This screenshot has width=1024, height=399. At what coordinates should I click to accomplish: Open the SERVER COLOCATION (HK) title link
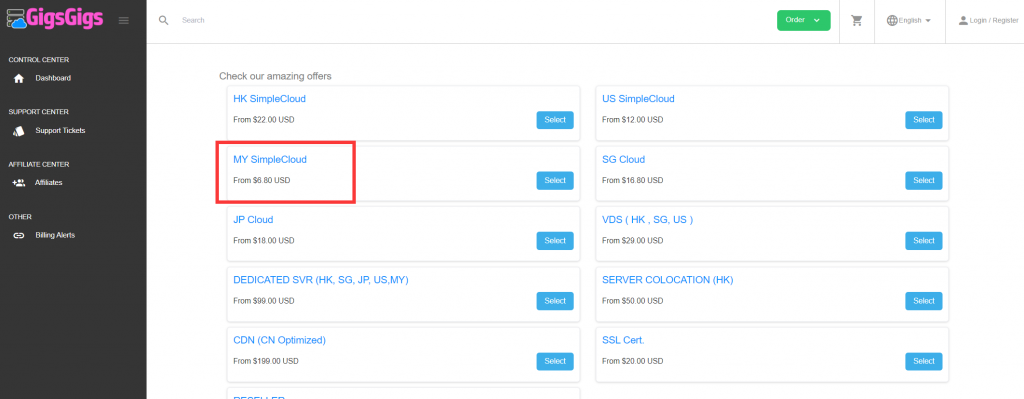pos(667,280)
